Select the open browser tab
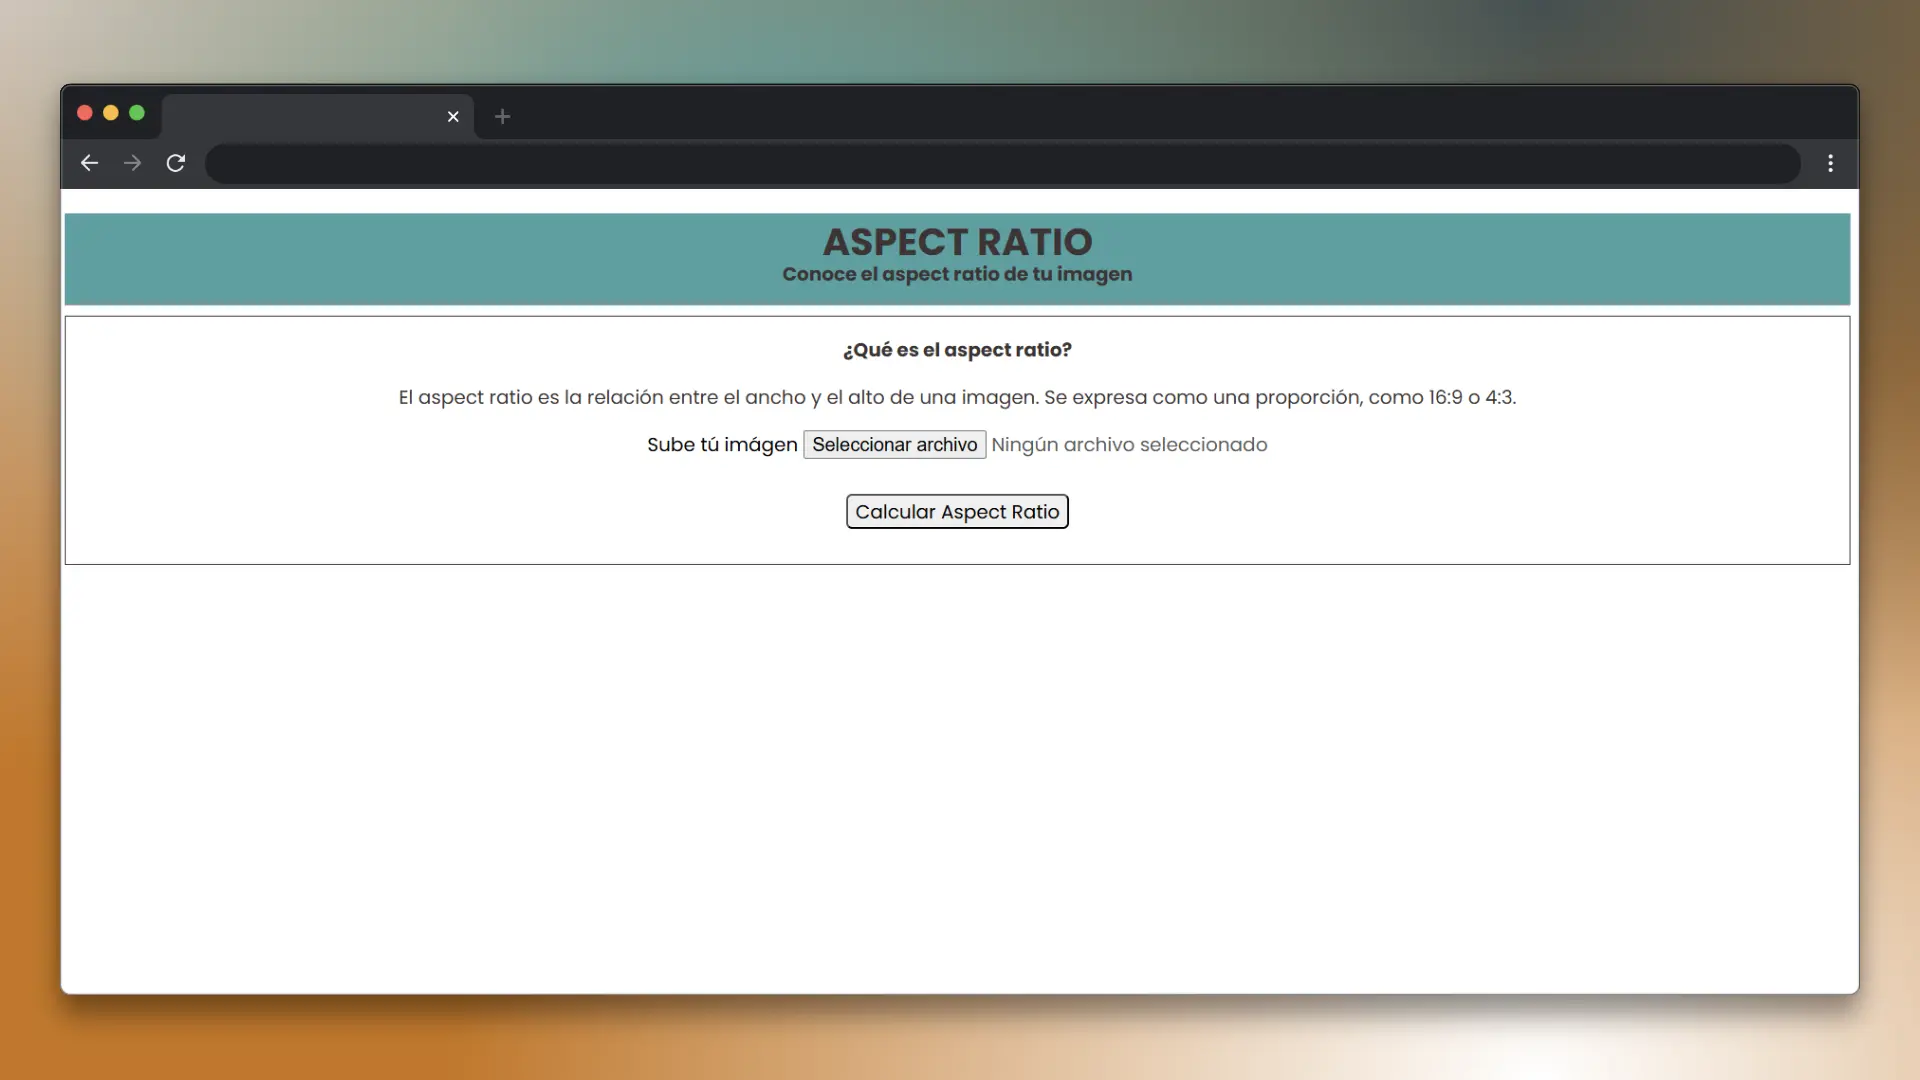This screenshot has height=1080, width=1920. click(x=300, y=117)
